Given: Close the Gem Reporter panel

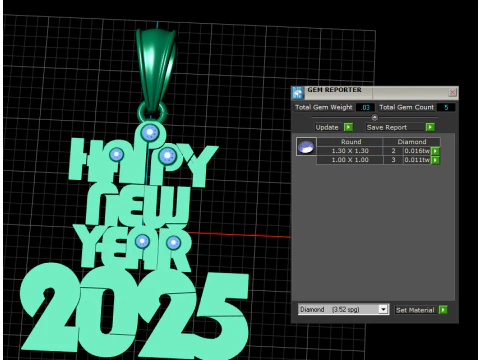Looking at the screenshot, I should pyautogui.click(x=452, y=92).
